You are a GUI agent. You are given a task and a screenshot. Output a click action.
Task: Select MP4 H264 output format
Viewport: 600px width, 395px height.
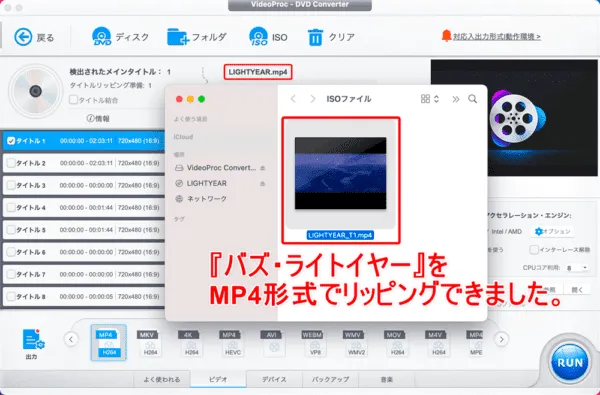tap(109, 343)
